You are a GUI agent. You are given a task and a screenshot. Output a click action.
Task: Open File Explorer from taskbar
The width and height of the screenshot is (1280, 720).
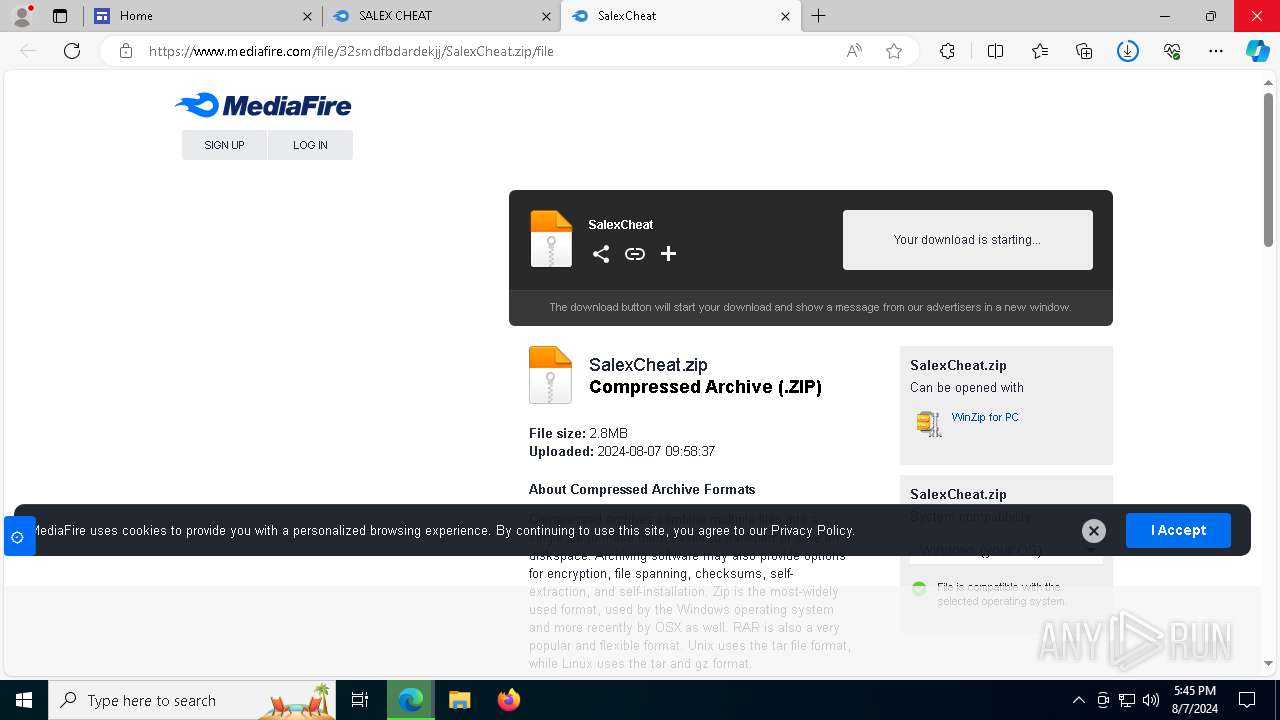point(460,700)
